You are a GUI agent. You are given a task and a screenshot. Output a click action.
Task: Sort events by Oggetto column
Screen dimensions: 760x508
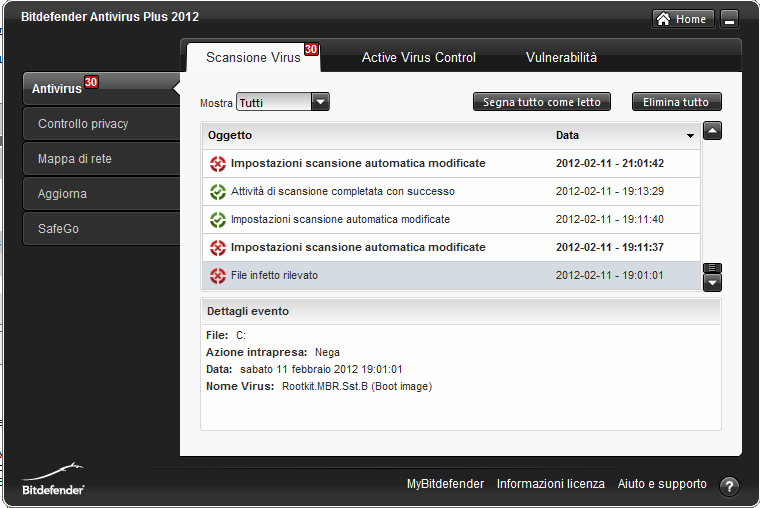[x=230, y=135]
